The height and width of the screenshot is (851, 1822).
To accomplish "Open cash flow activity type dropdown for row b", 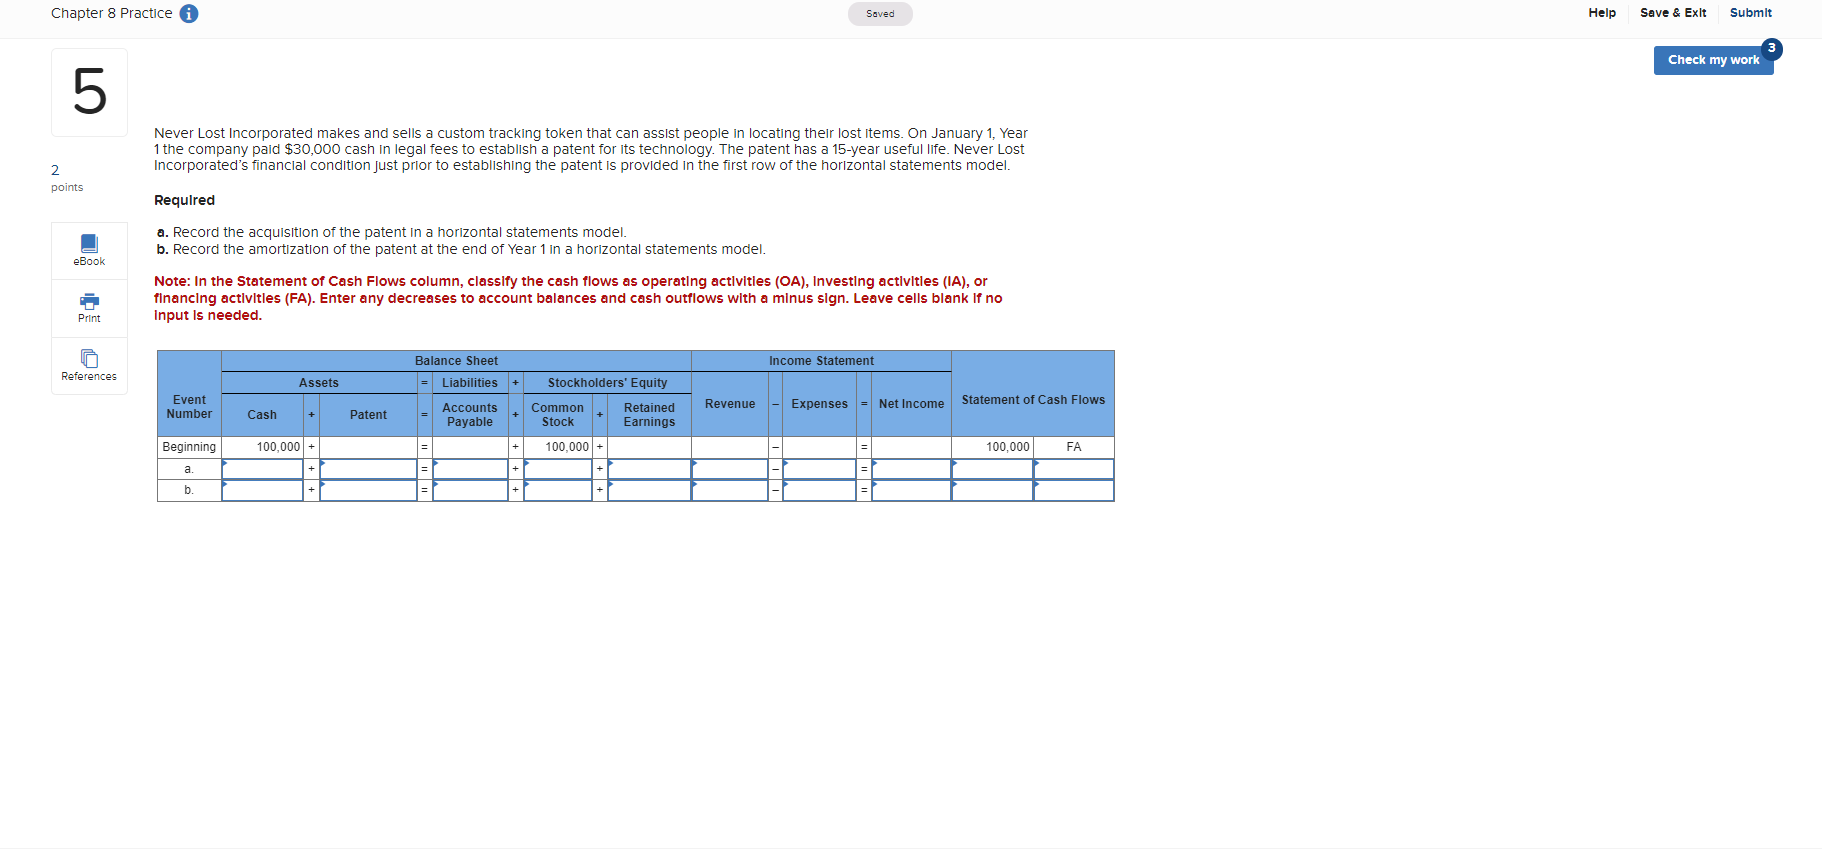I will tap(1074, 490).
